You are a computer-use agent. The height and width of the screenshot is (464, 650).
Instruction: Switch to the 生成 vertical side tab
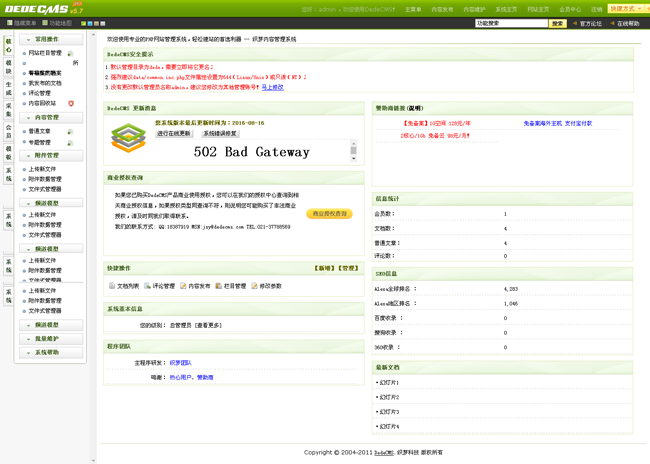coord(9,88)
